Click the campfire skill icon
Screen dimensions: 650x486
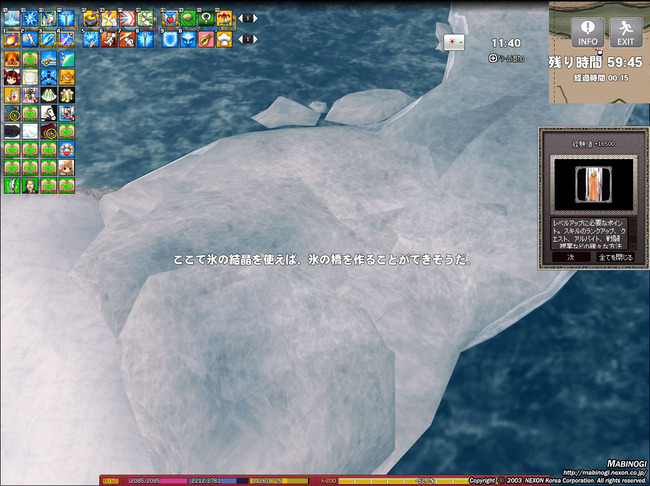pos(12,59)
